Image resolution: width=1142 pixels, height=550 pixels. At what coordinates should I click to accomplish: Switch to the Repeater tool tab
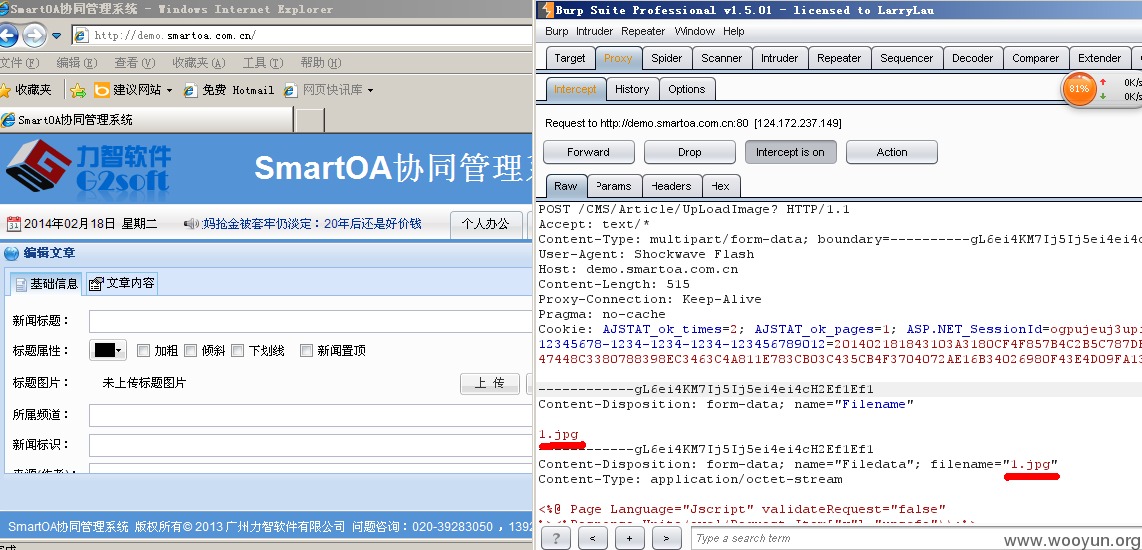pyautogui.click(x=839, y=58)
